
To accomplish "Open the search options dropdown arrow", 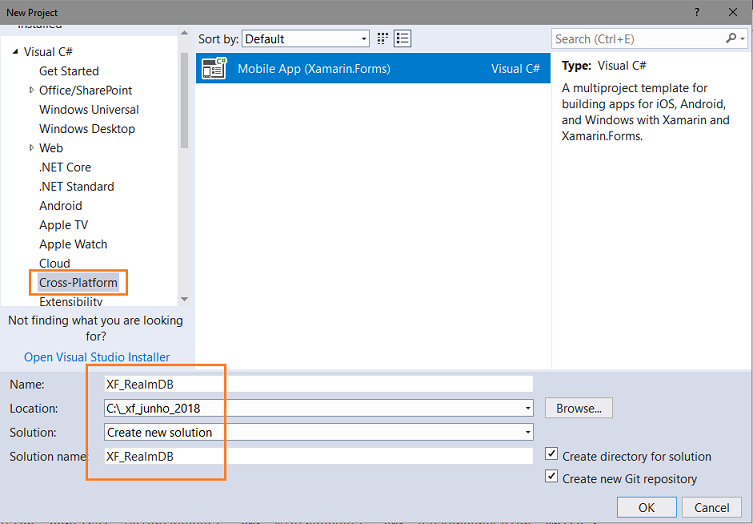I will pyautogui.click(x=743, y=39).
